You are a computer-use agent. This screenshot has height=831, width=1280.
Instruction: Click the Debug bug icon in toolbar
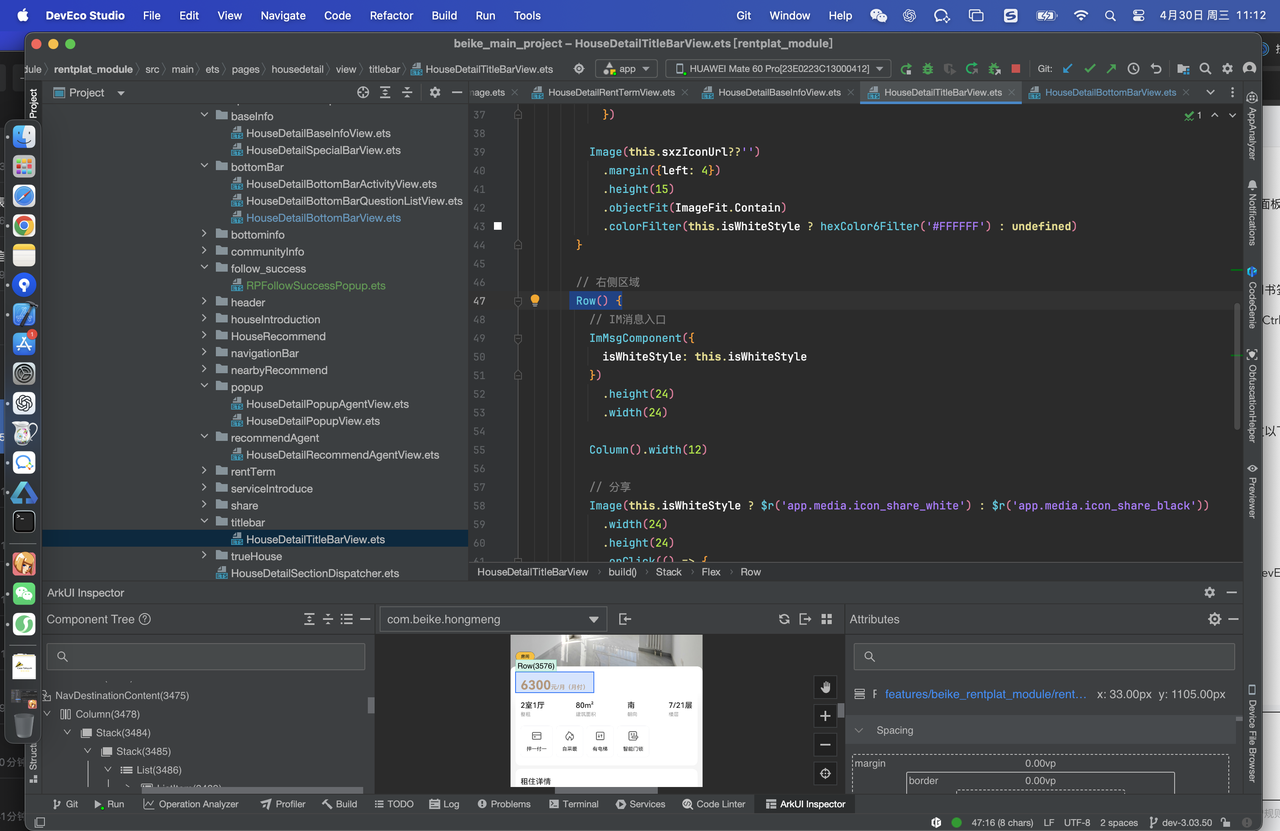pos(928,69)
